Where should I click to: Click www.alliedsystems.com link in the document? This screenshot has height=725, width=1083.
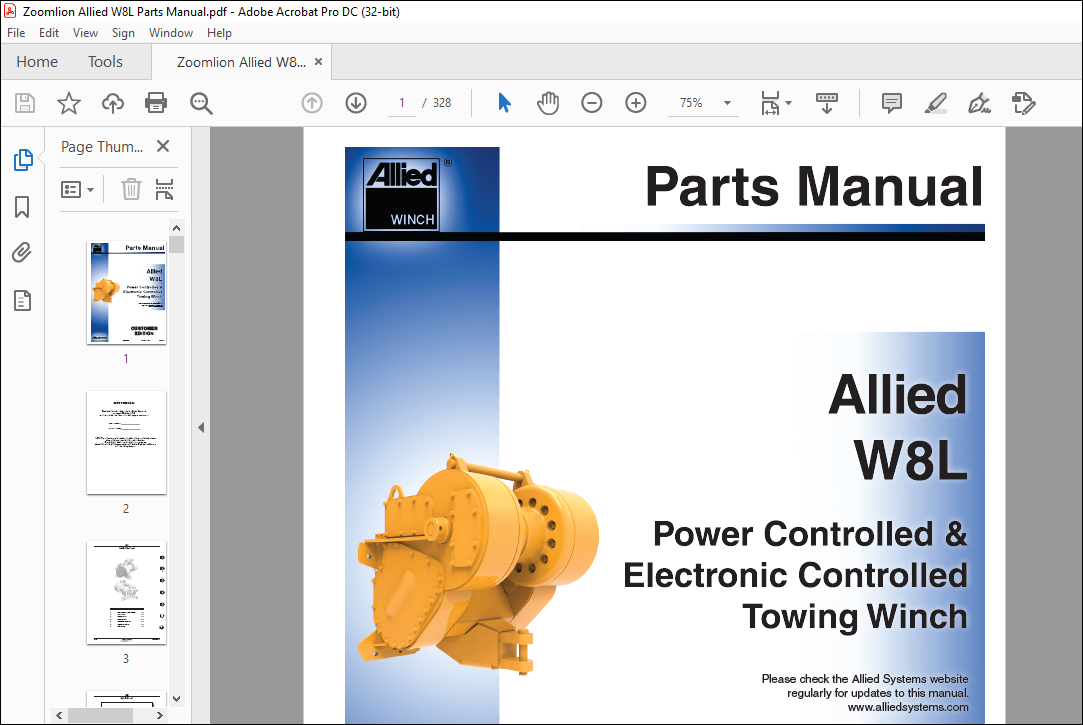[x=908, y=707]
